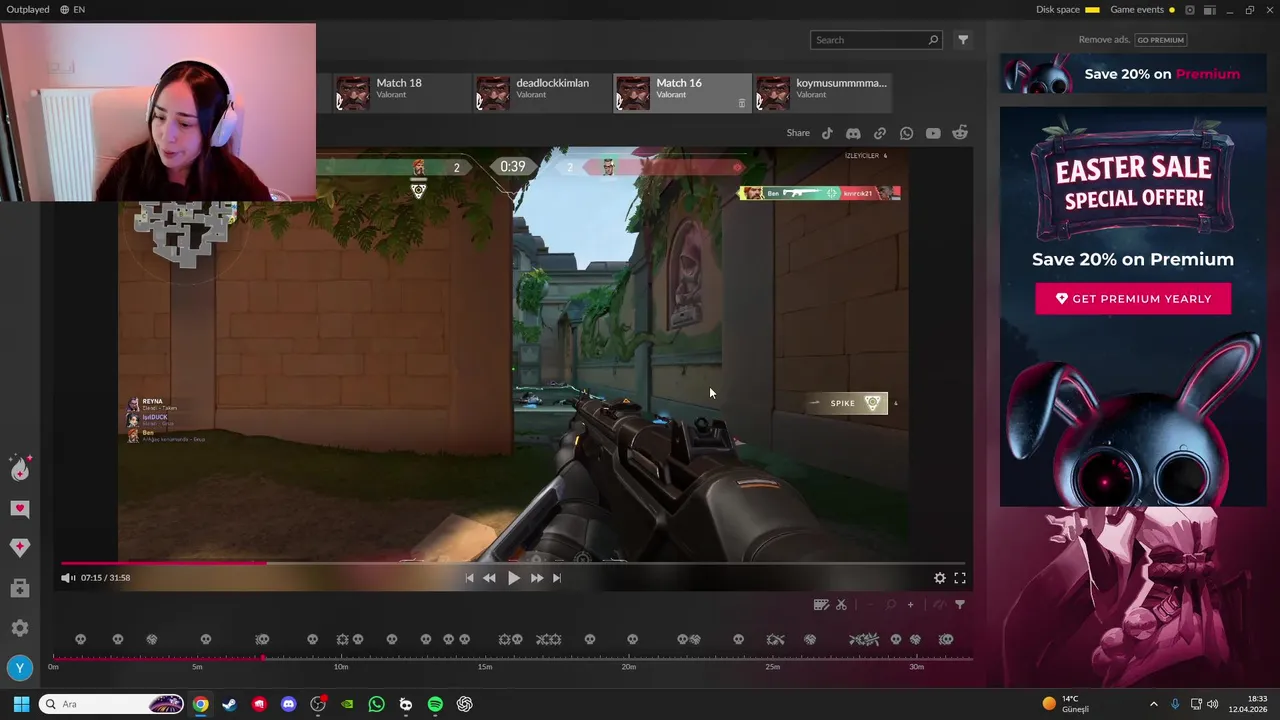Viewport: 1280px width, 720px height.
Task: Share the clip to WhatsApp
Action: (906, 133)
